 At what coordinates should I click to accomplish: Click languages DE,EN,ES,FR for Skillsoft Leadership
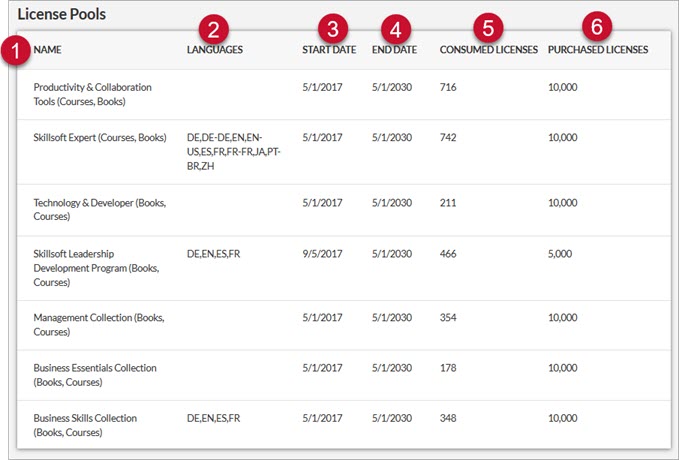click(213, 254)
